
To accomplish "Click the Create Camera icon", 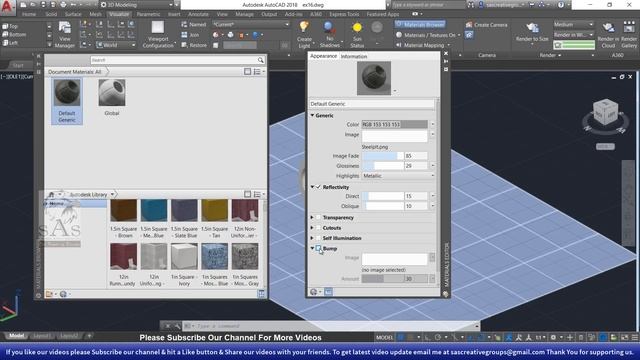I will click(x=469, y=25).
